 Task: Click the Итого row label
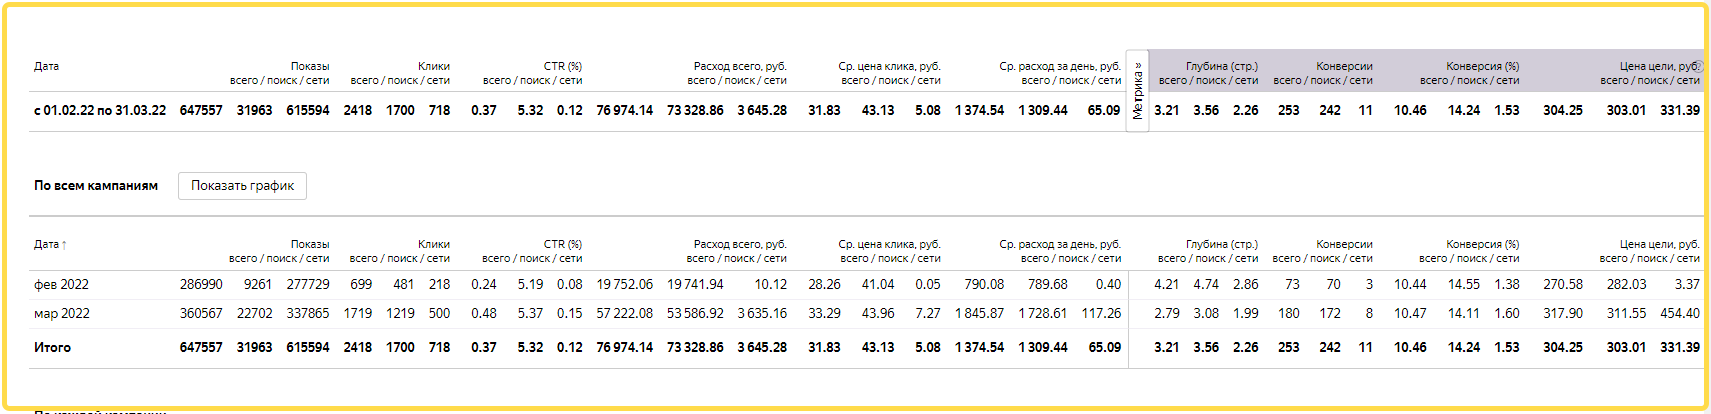pyautogui.click(x=52, y=347)
